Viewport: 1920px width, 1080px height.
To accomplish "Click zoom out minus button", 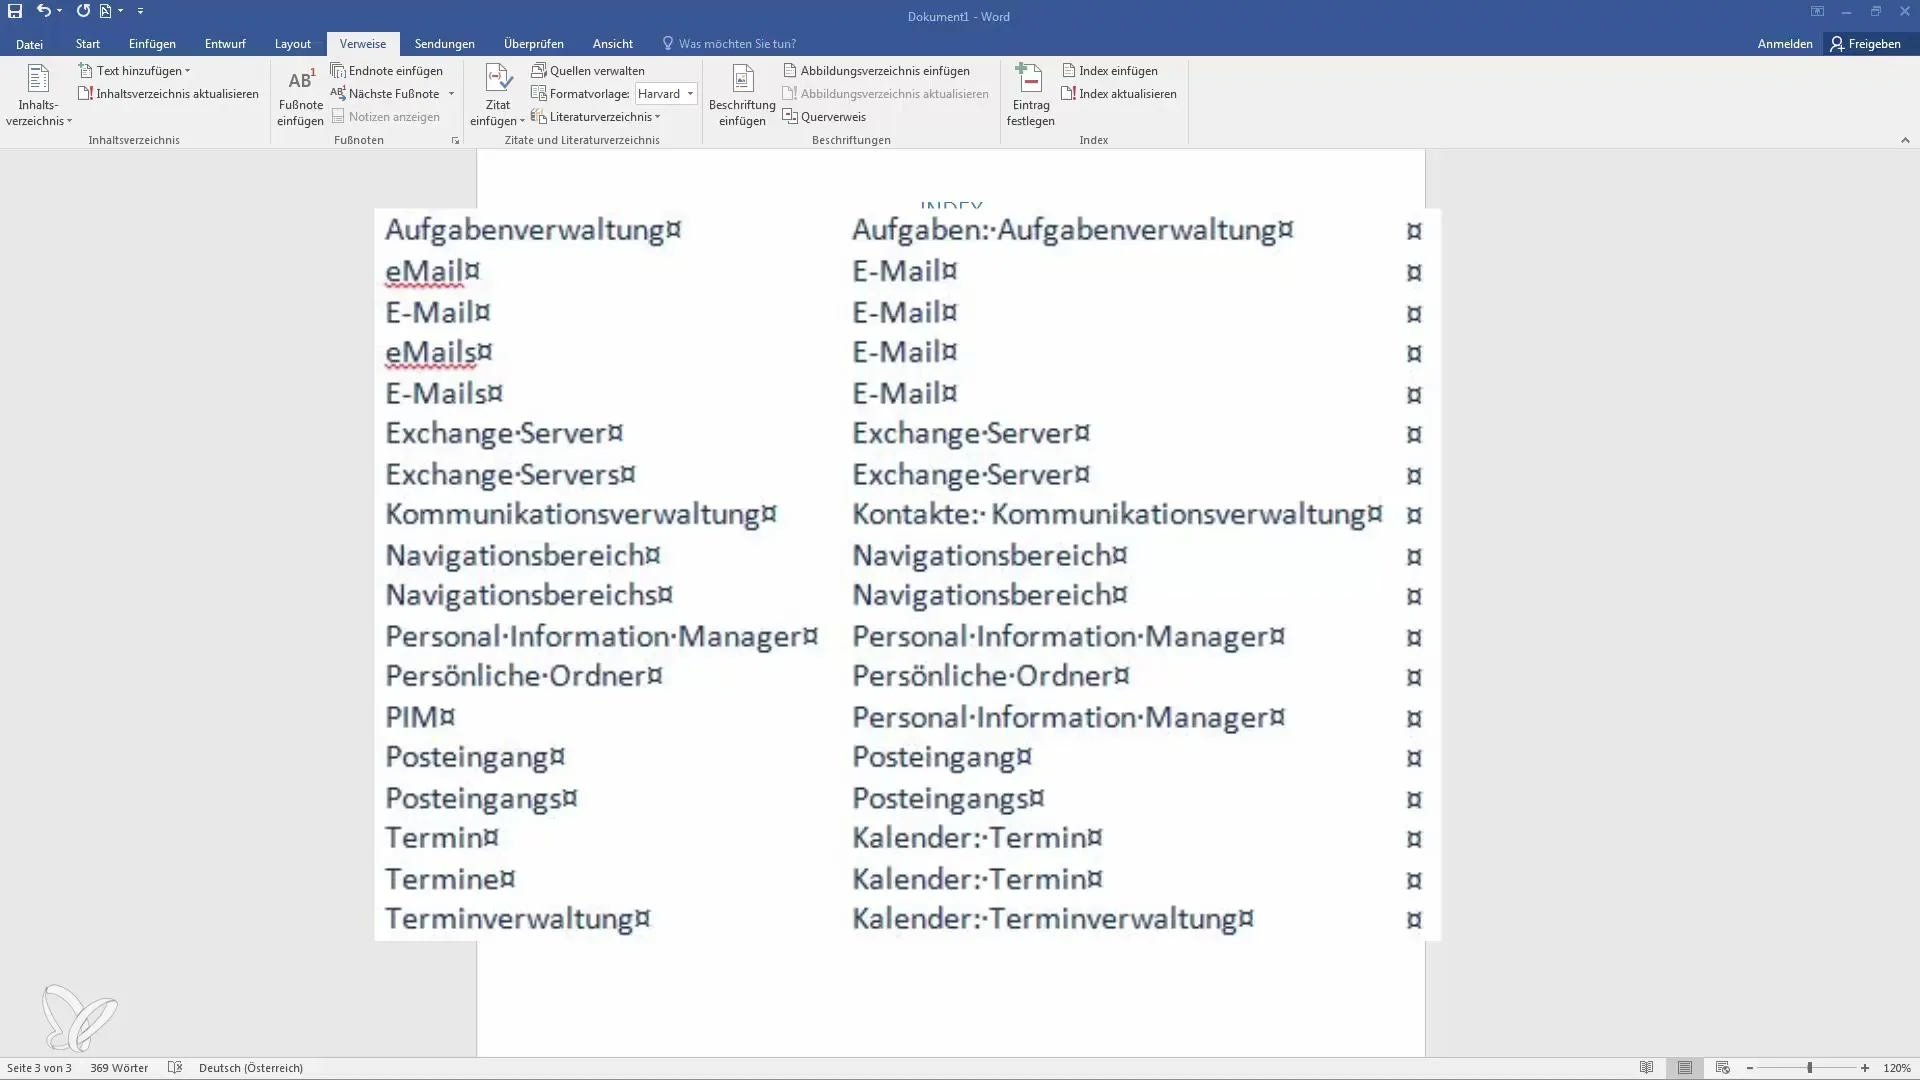I will click(1750, 1068).
